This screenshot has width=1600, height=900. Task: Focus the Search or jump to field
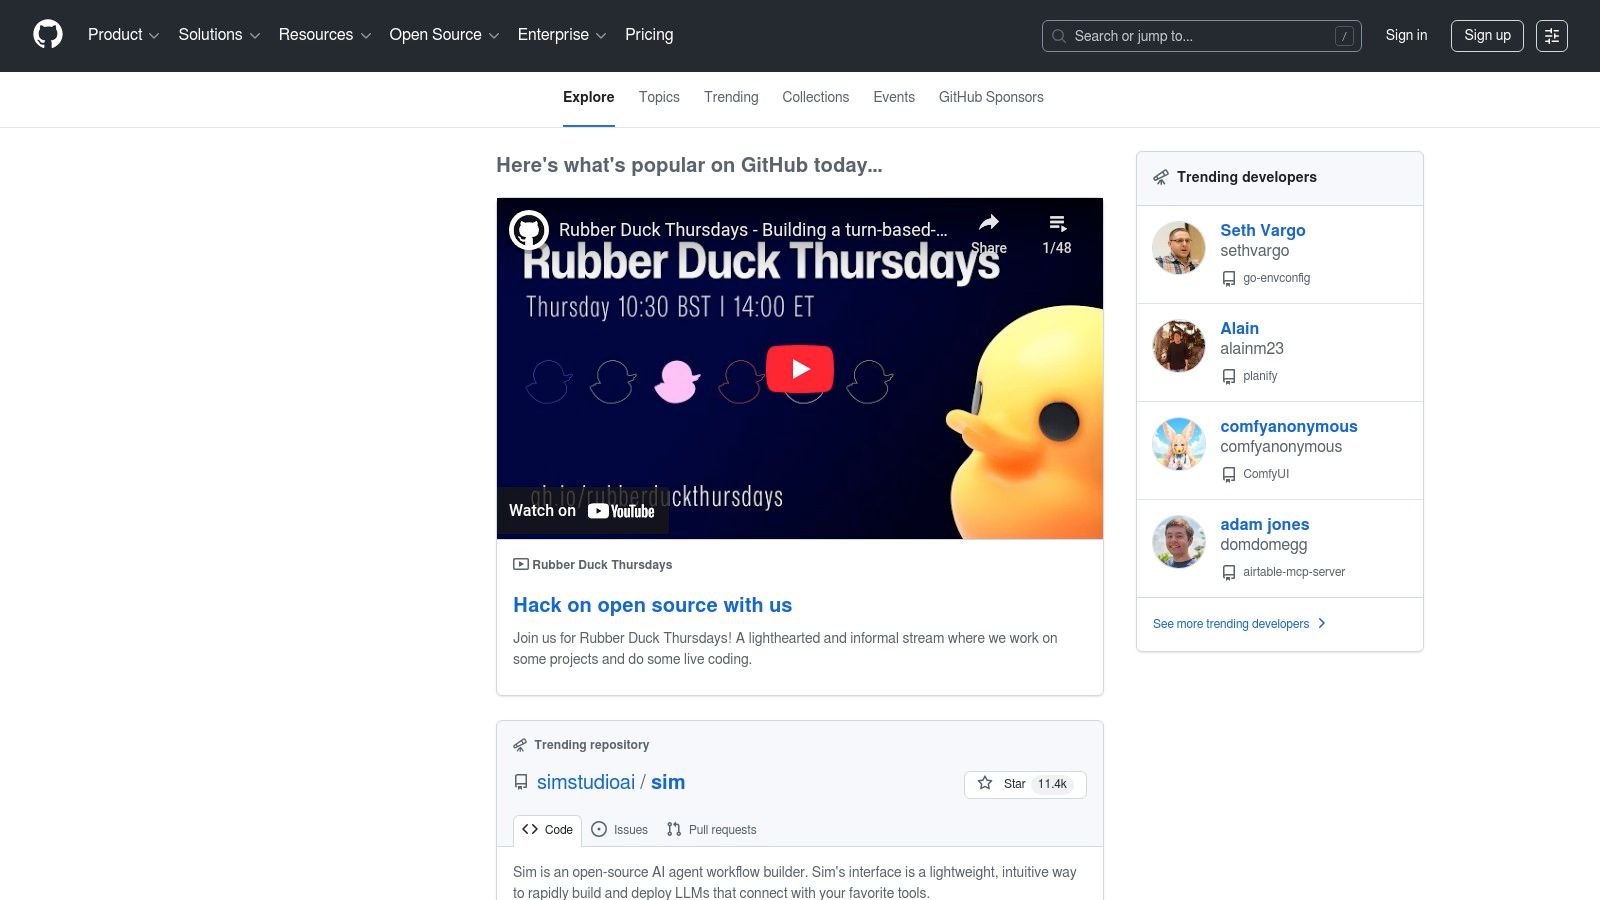tap(1201, 36)
